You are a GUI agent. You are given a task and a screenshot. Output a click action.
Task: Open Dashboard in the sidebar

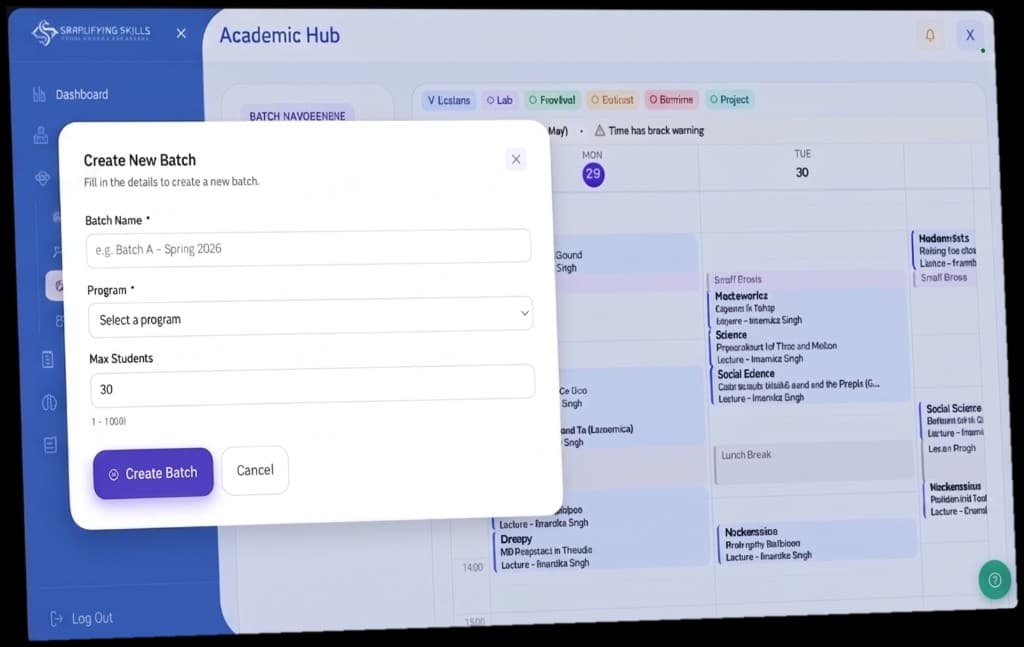point(82,95)
